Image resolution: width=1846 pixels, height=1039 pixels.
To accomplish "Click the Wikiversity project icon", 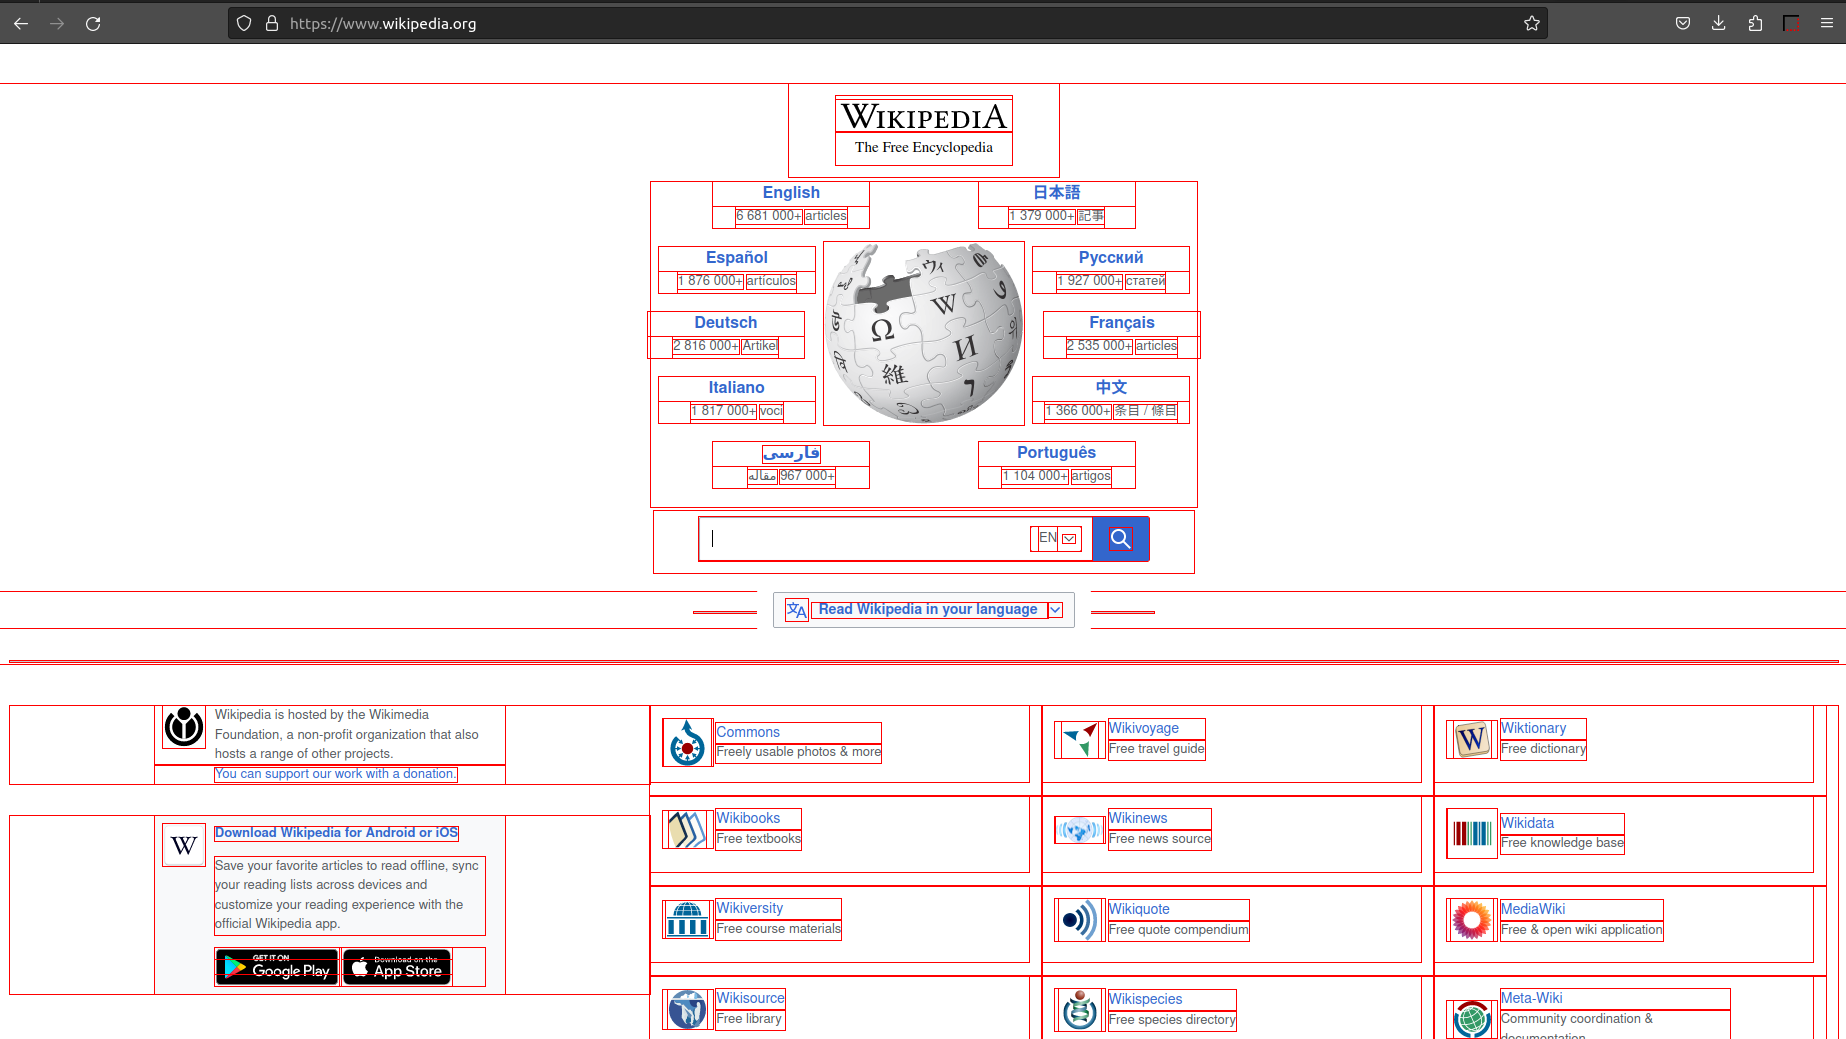I will pyautogui.click(x=688, y=919).
